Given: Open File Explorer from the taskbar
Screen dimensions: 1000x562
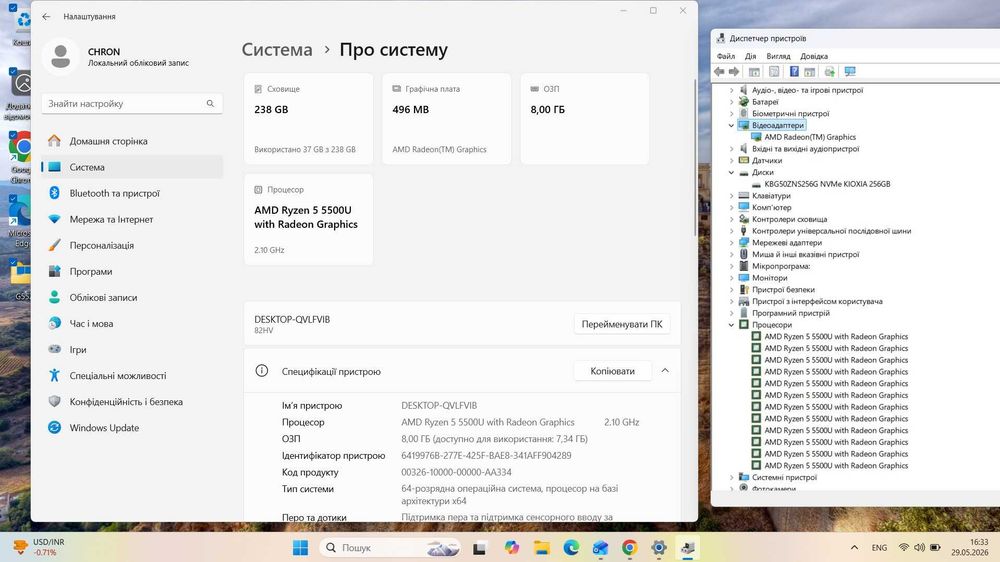Looking at the screenshot, I should click(541, 547).
